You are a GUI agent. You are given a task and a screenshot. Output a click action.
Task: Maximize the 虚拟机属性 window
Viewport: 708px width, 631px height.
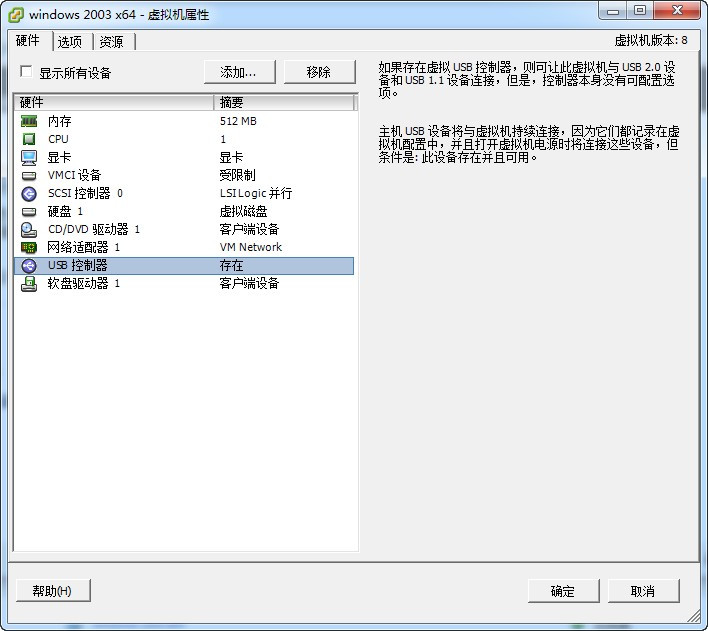pos(640,11)
